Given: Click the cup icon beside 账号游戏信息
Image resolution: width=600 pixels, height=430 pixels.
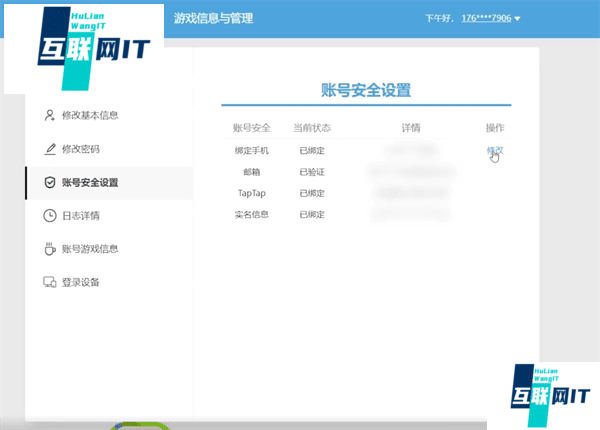Looking at the screenshot, I should pyautogui.click(x=50, y=249).
